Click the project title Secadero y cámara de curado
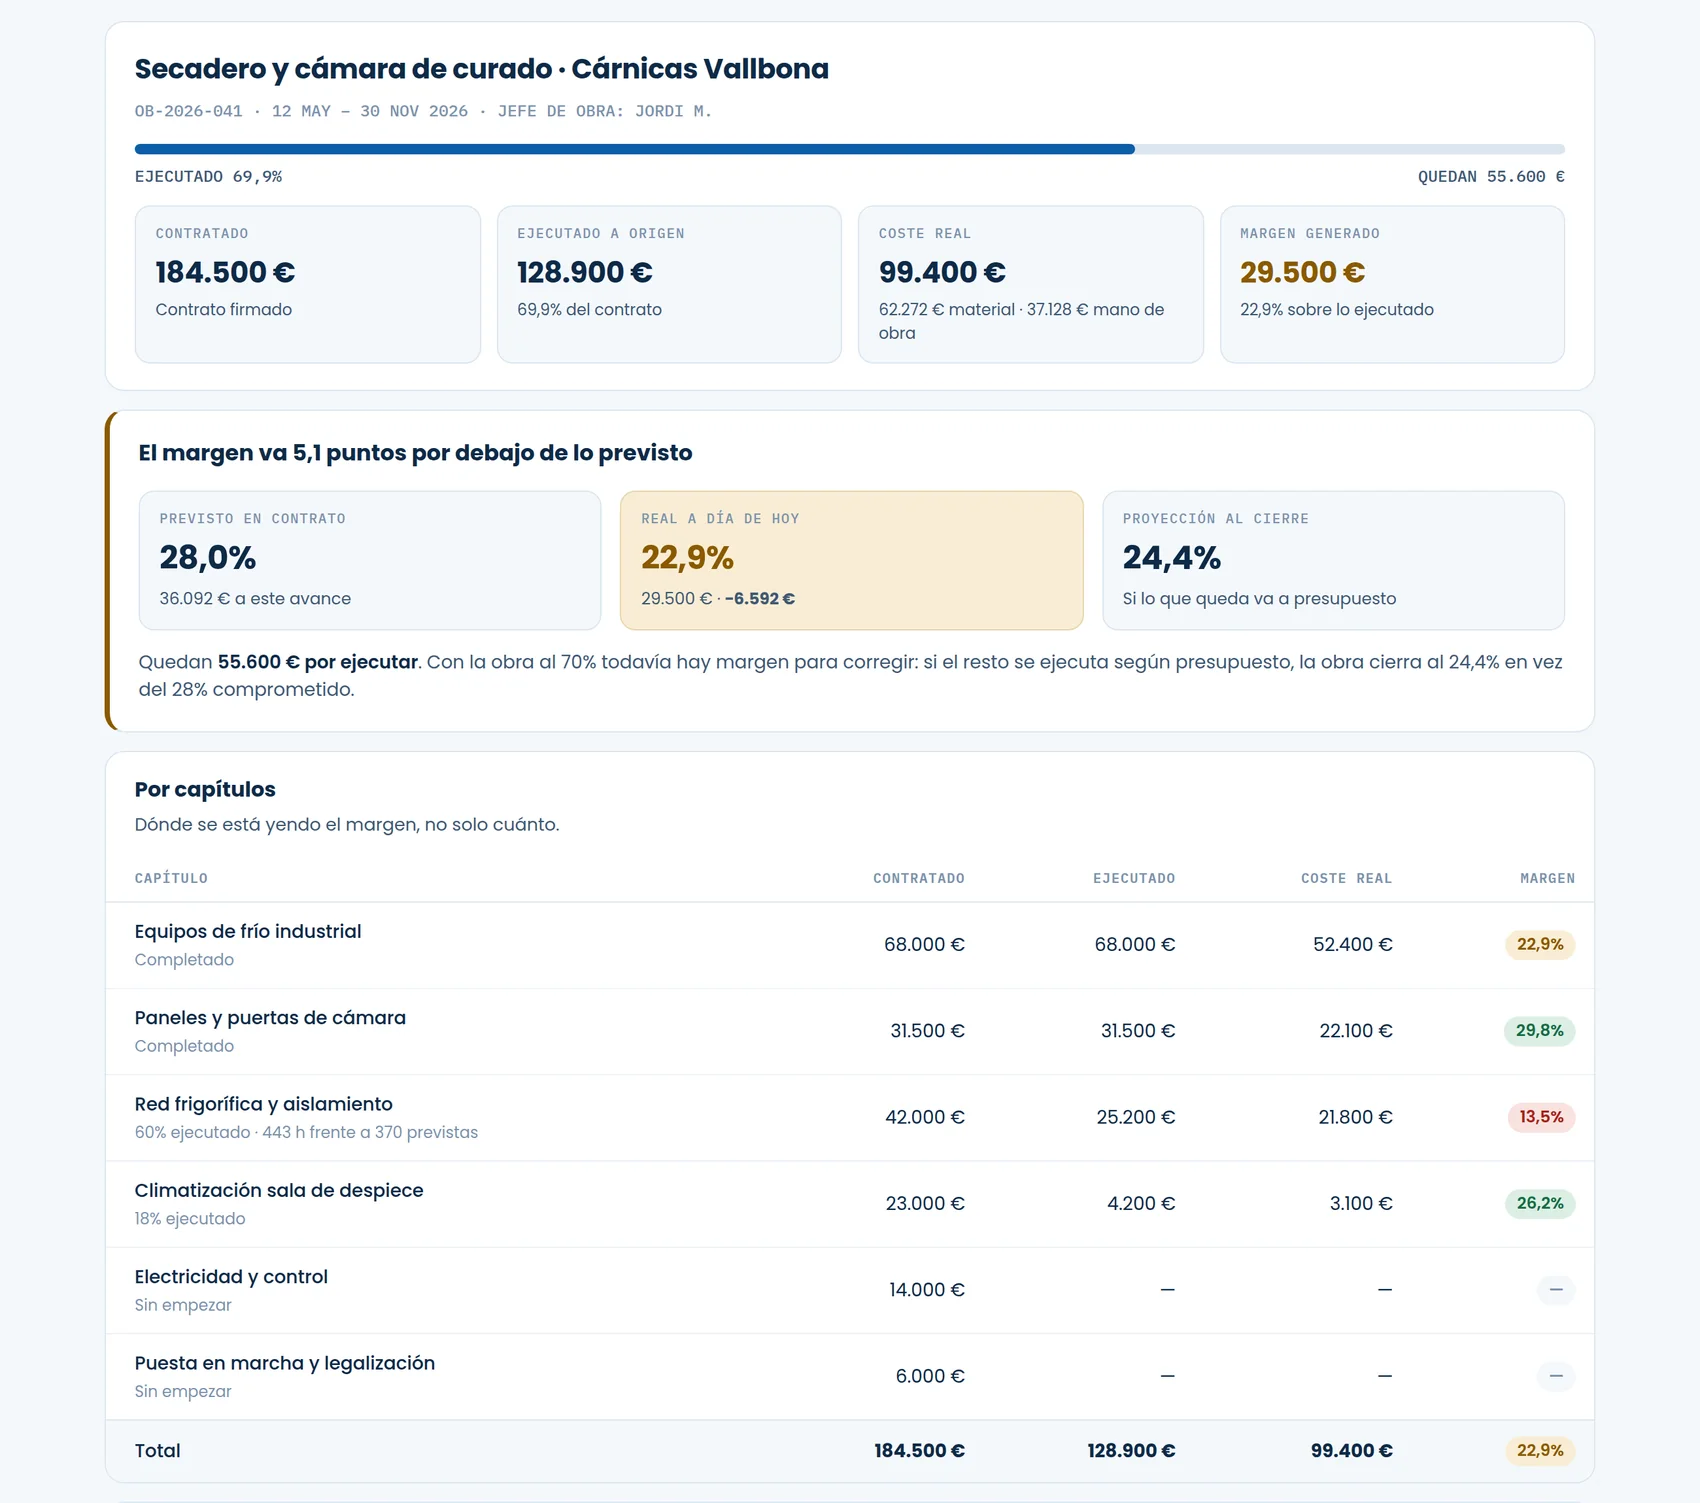Viewport: 1700px width, 1503px height. [482, 69]
